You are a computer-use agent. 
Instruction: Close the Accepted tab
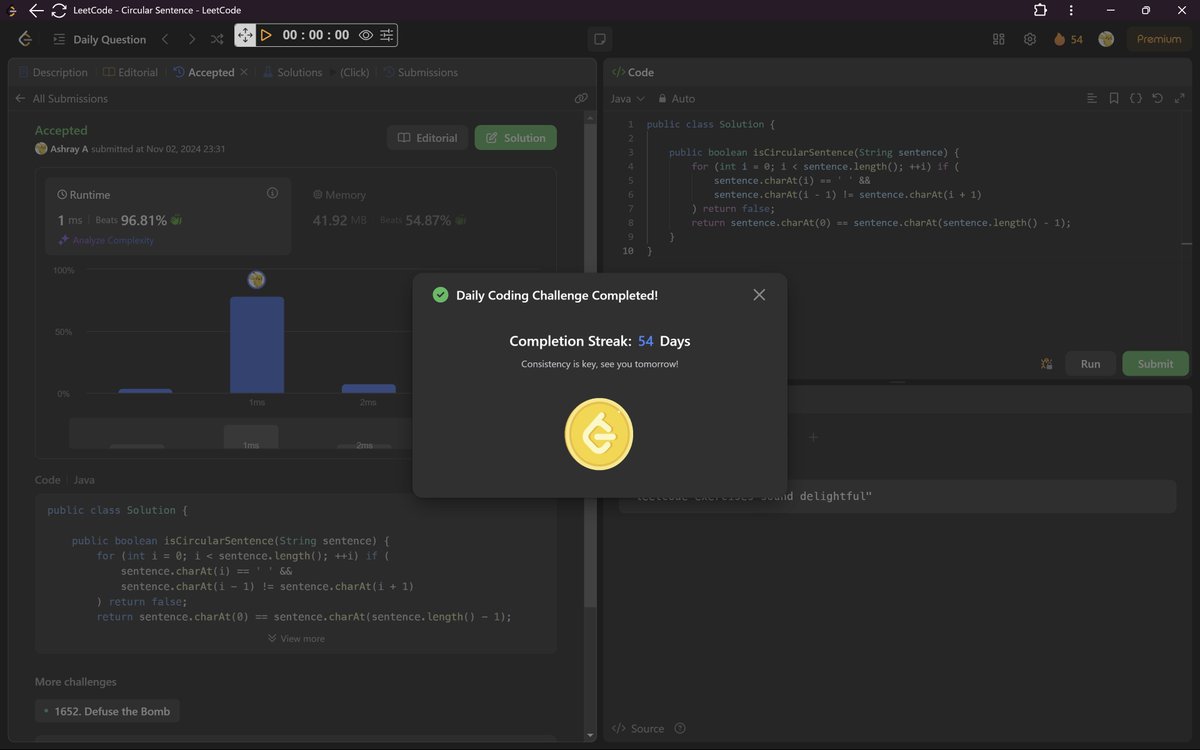pyautogui.click(x=244, y=72)
